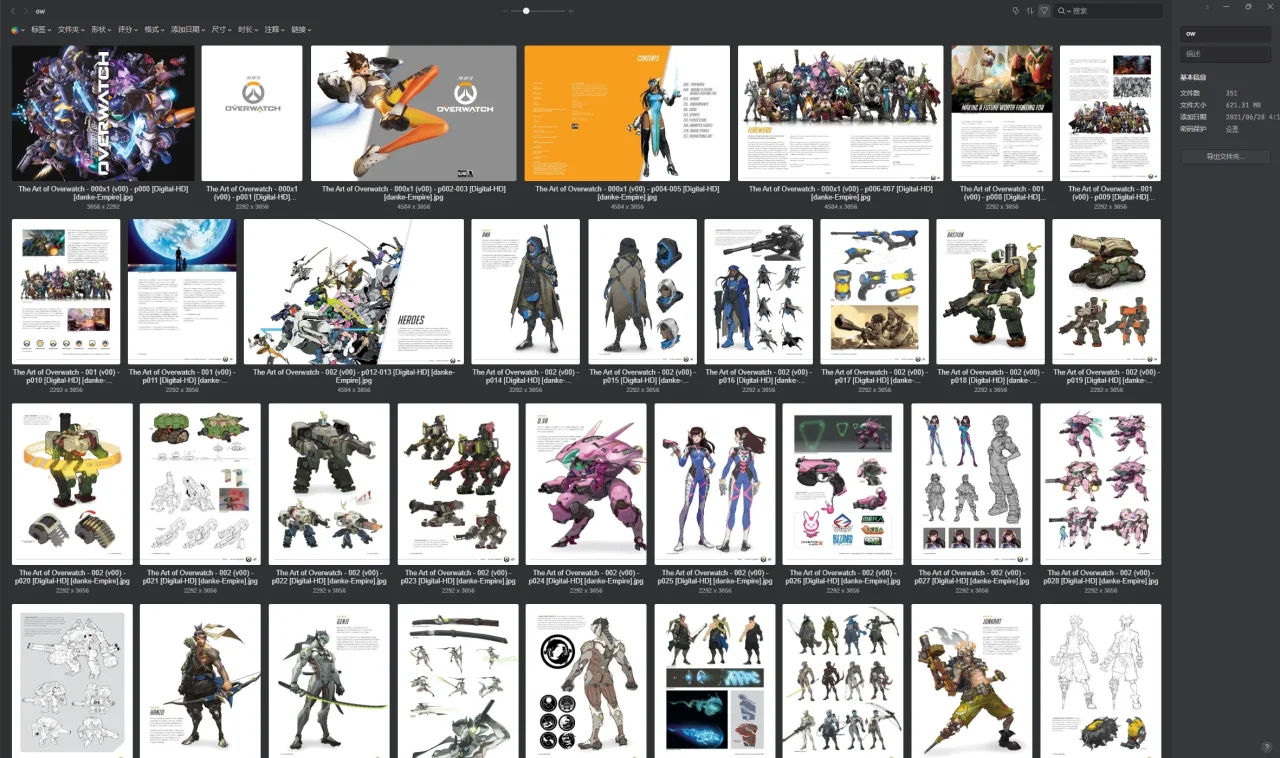Open the blue and yellow guns page p017

click(x=874, y=292)
